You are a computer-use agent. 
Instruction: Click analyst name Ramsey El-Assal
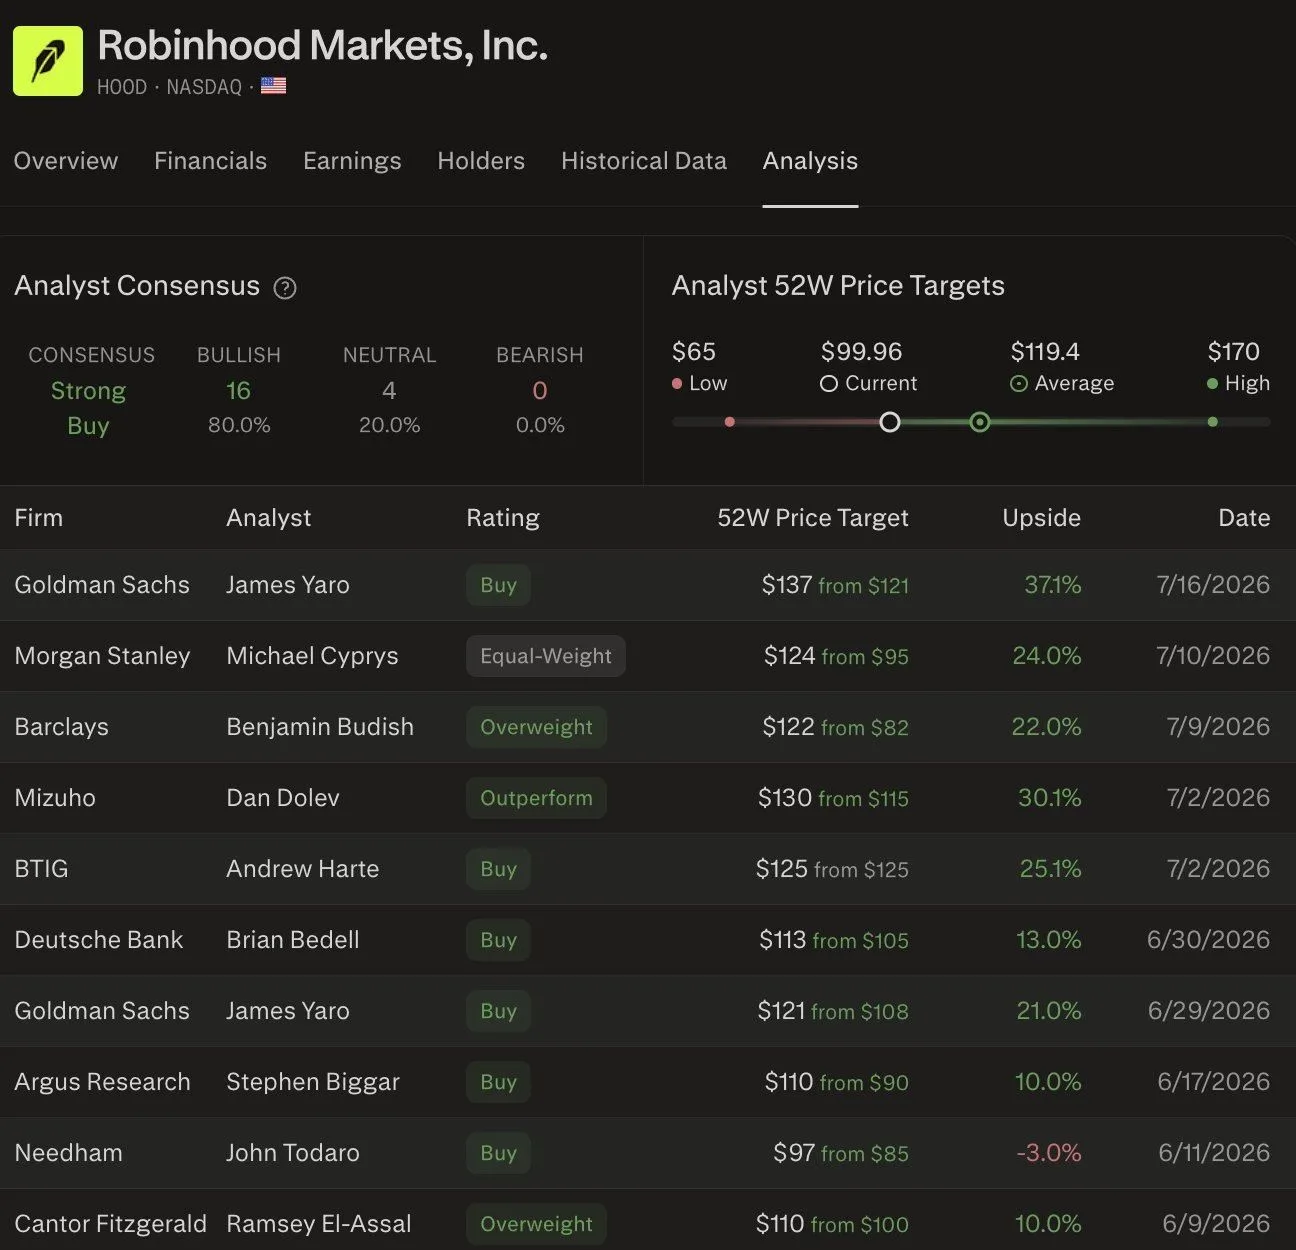tap(319, 1224)
